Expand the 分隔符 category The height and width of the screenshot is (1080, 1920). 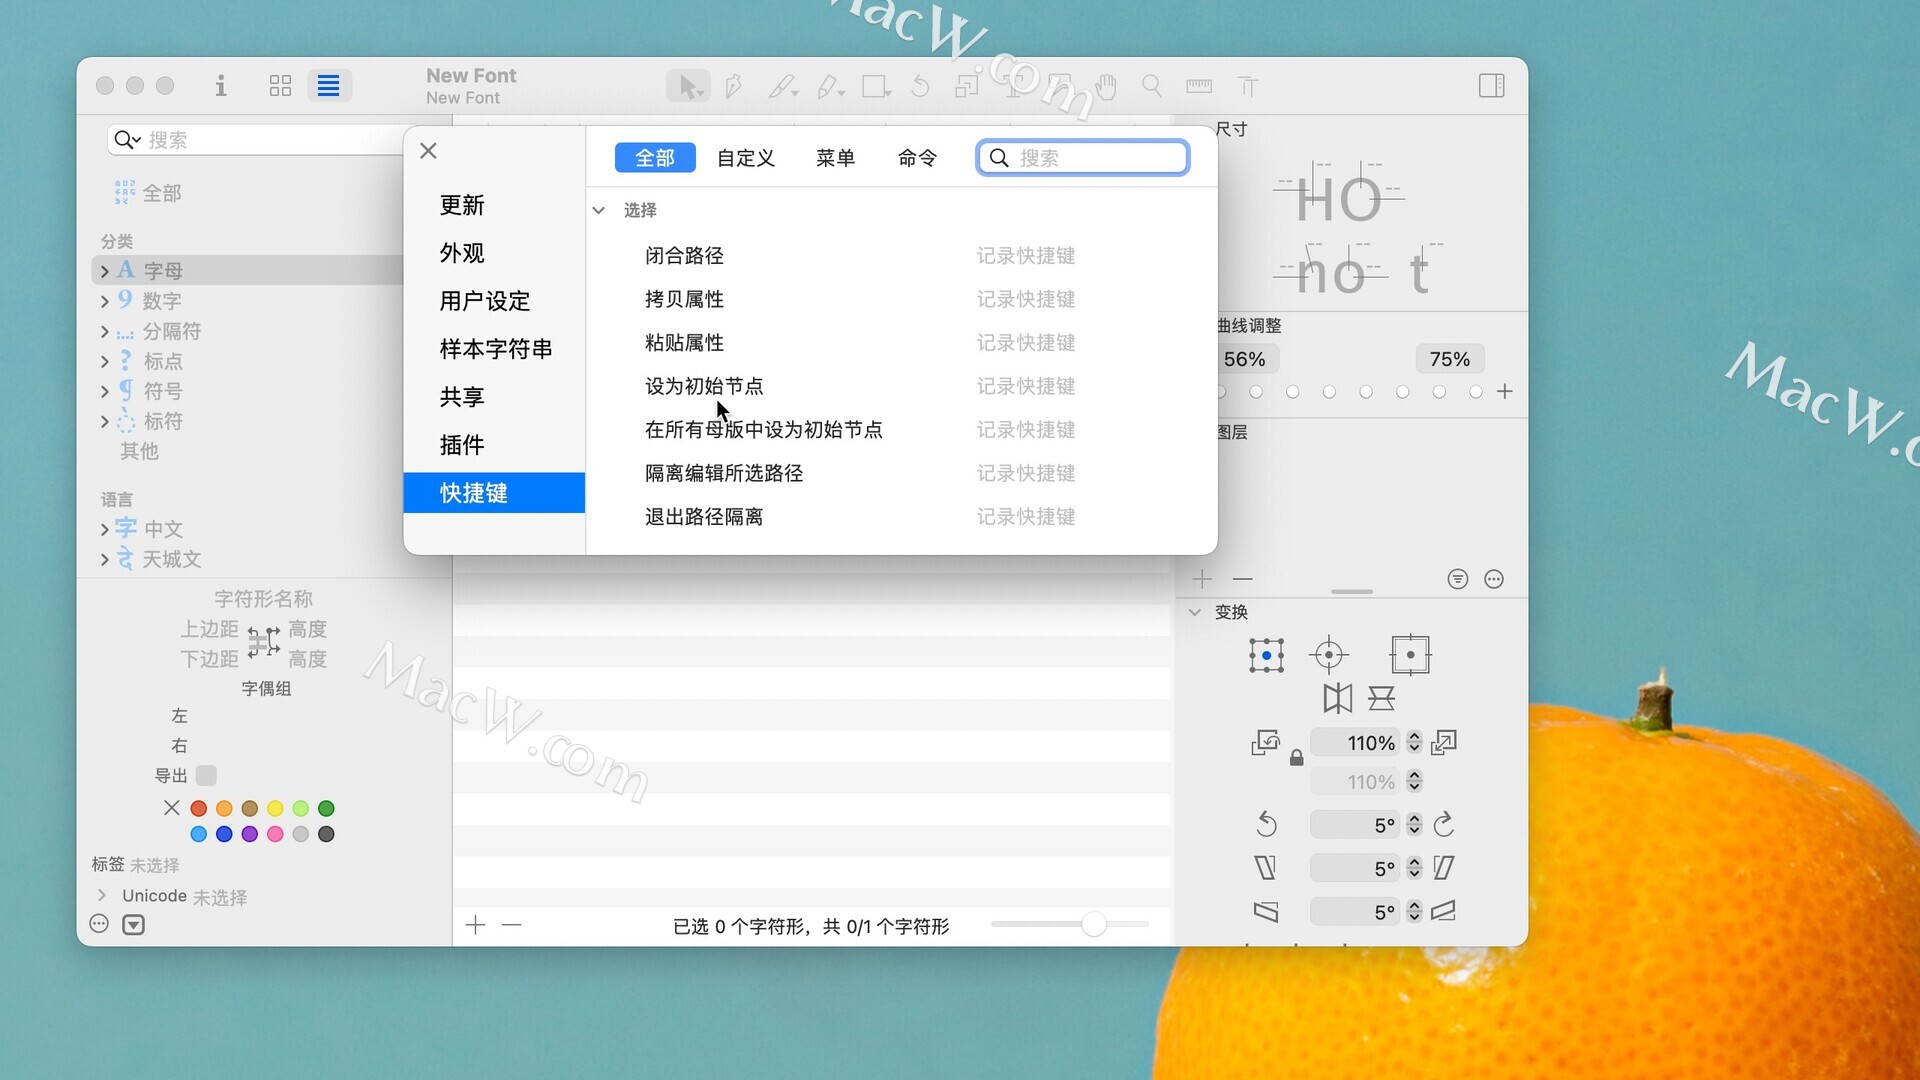pos(105,331)
